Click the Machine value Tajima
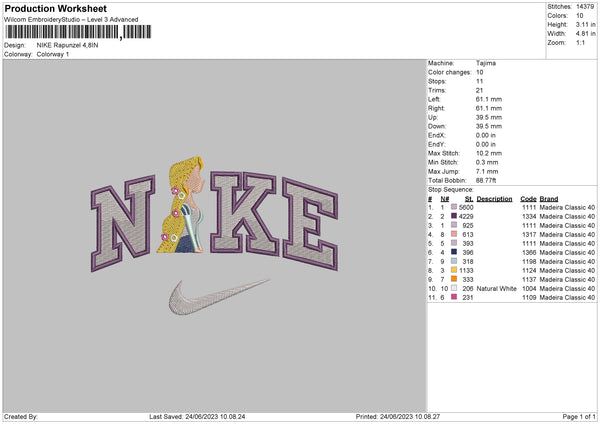The height and width of the screenshot is (424, 600). 486,63
